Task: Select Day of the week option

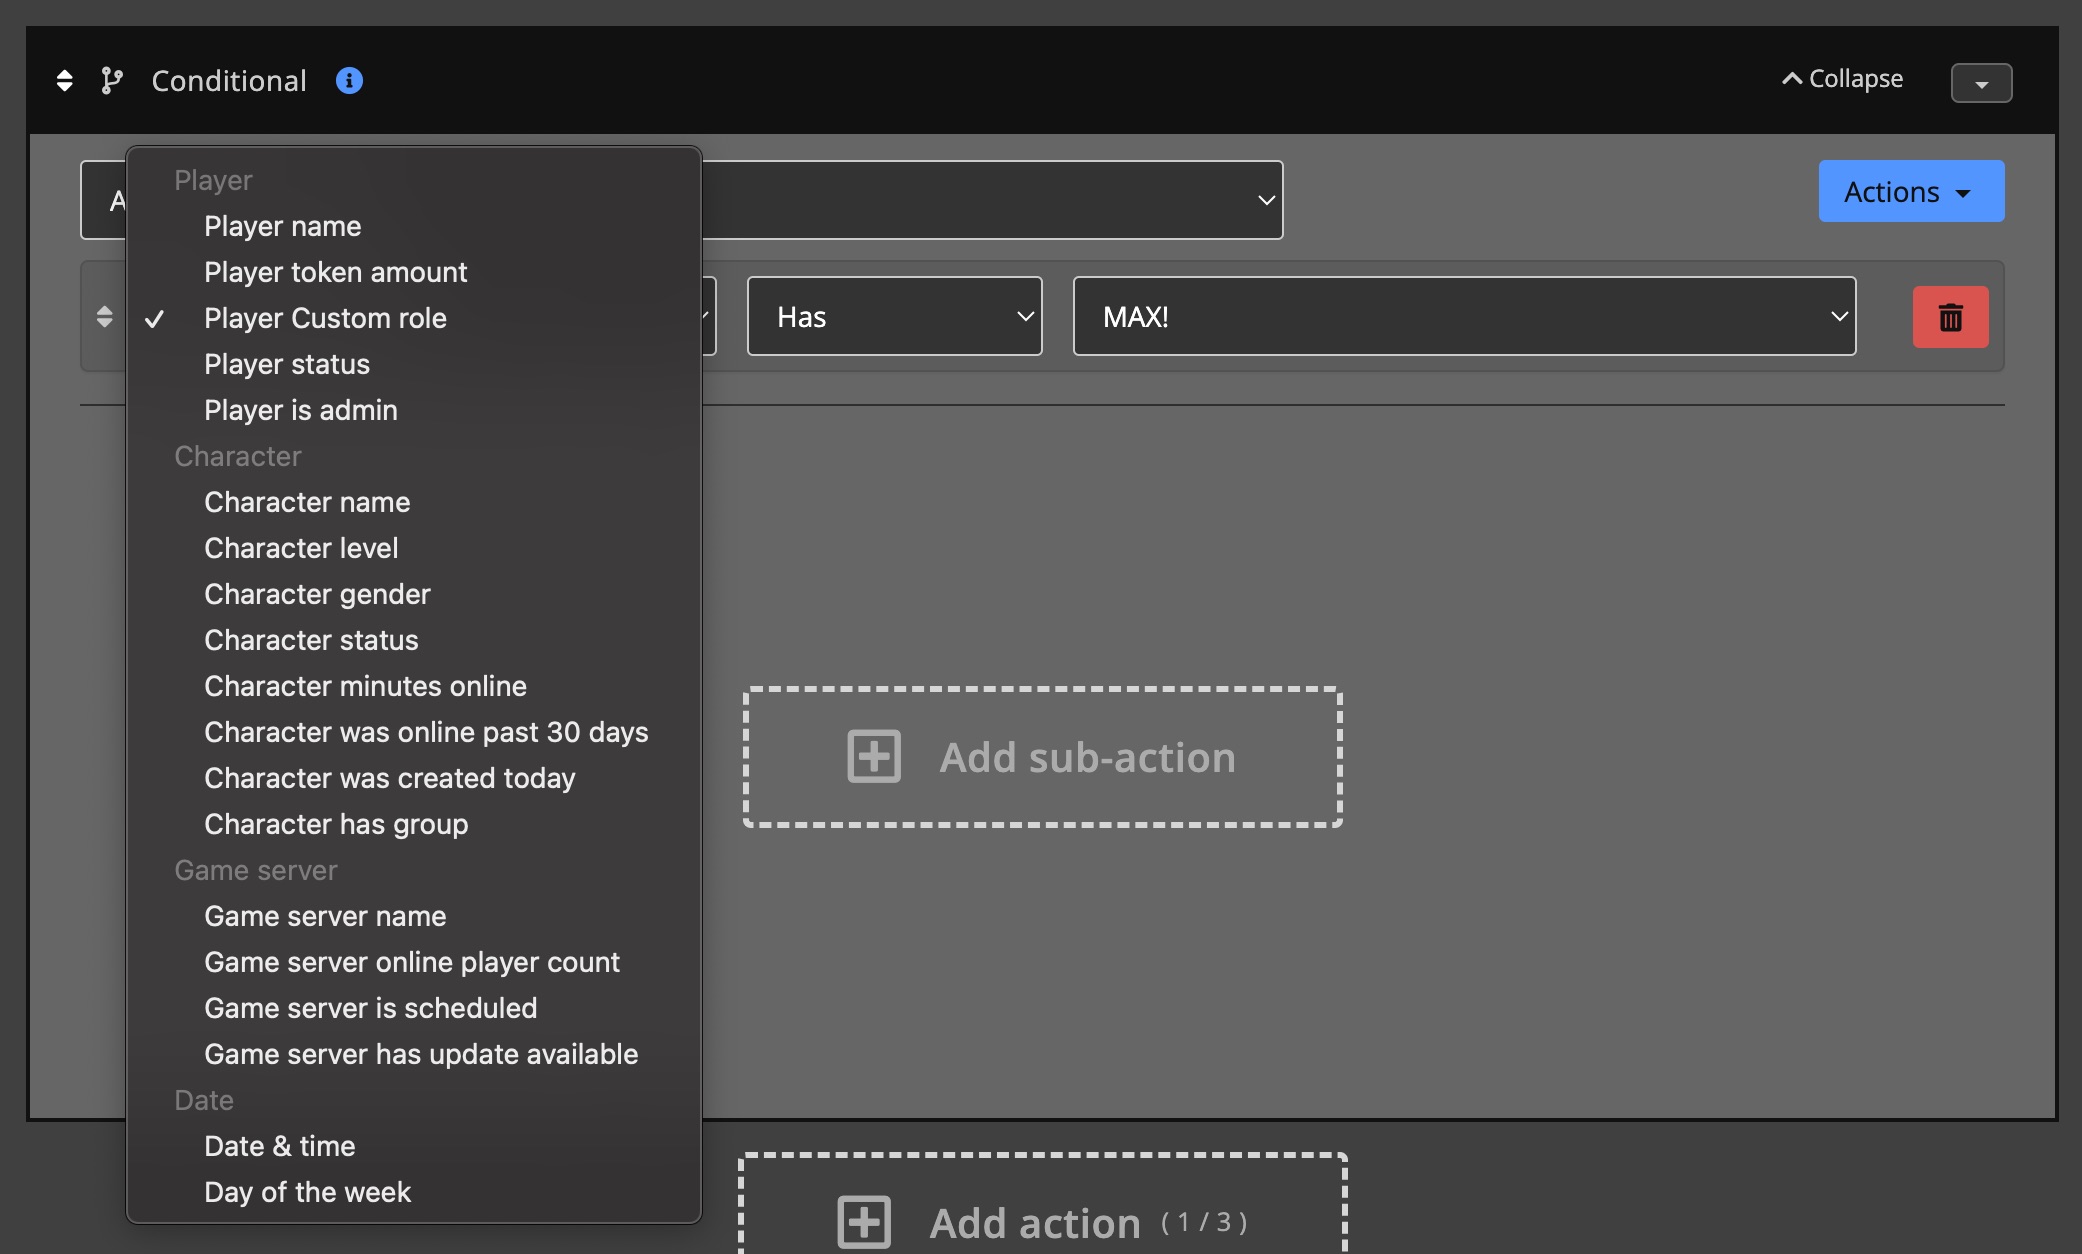Action: coord(307,1192)
